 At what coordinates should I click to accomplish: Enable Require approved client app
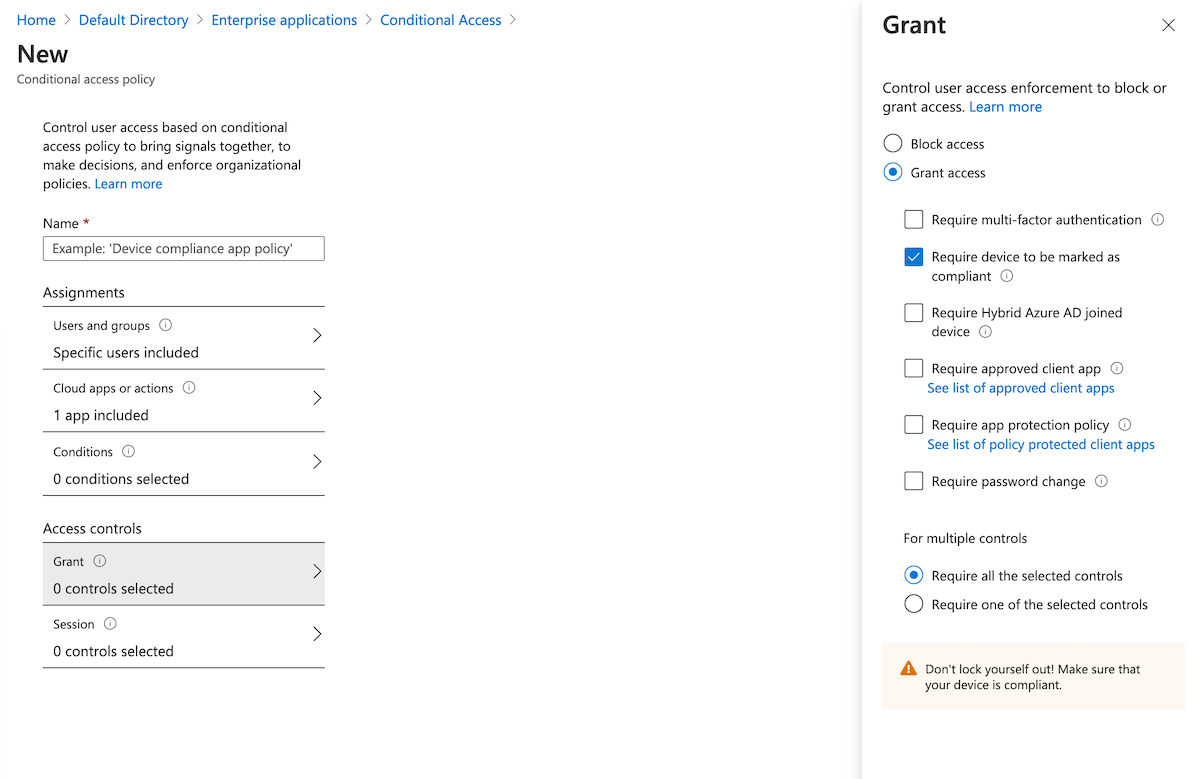click(x=913, y=368)
